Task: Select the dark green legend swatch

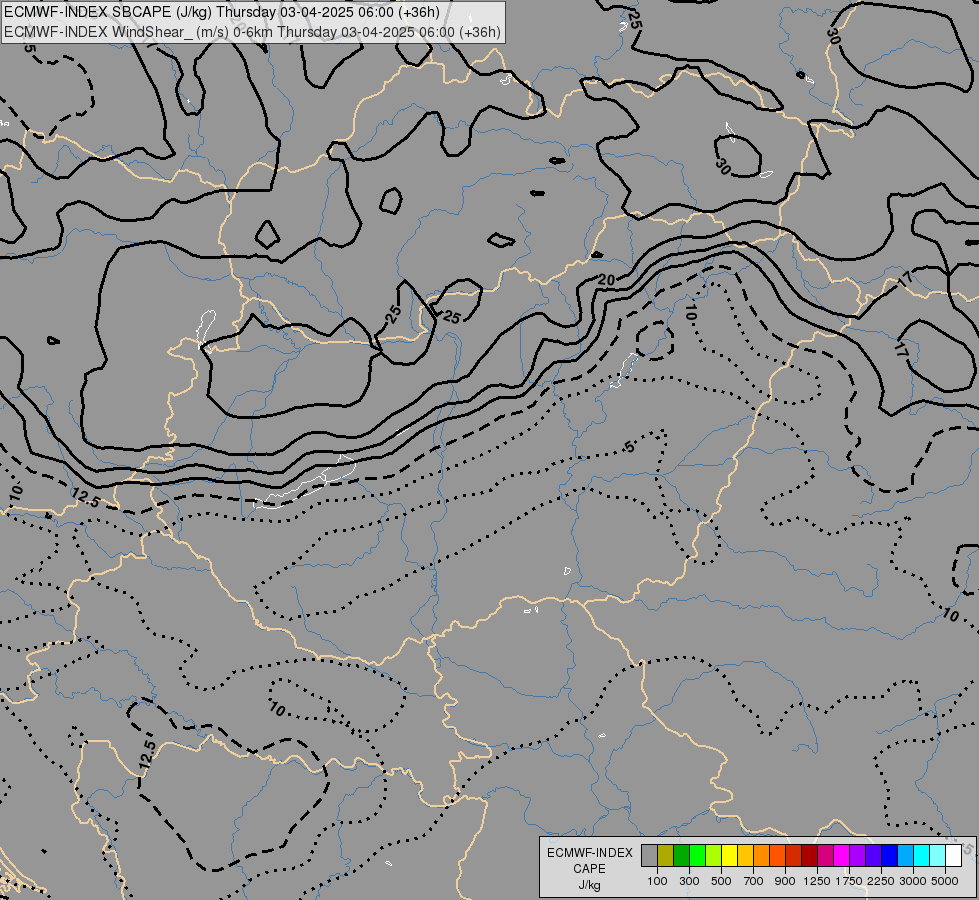Action: click(682, 856)
